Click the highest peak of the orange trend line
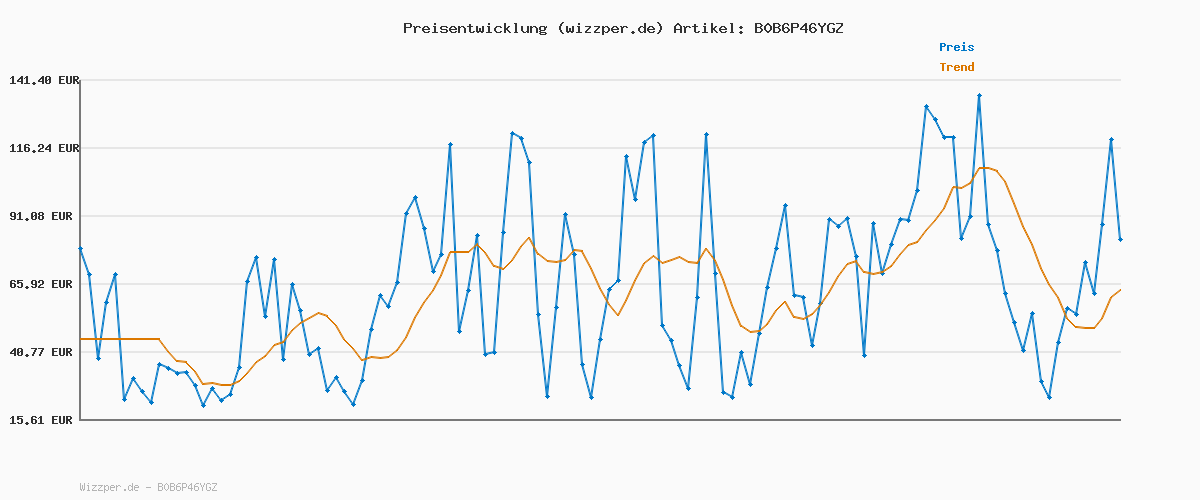The image size is (1200, 500). [x=985, y=168]
